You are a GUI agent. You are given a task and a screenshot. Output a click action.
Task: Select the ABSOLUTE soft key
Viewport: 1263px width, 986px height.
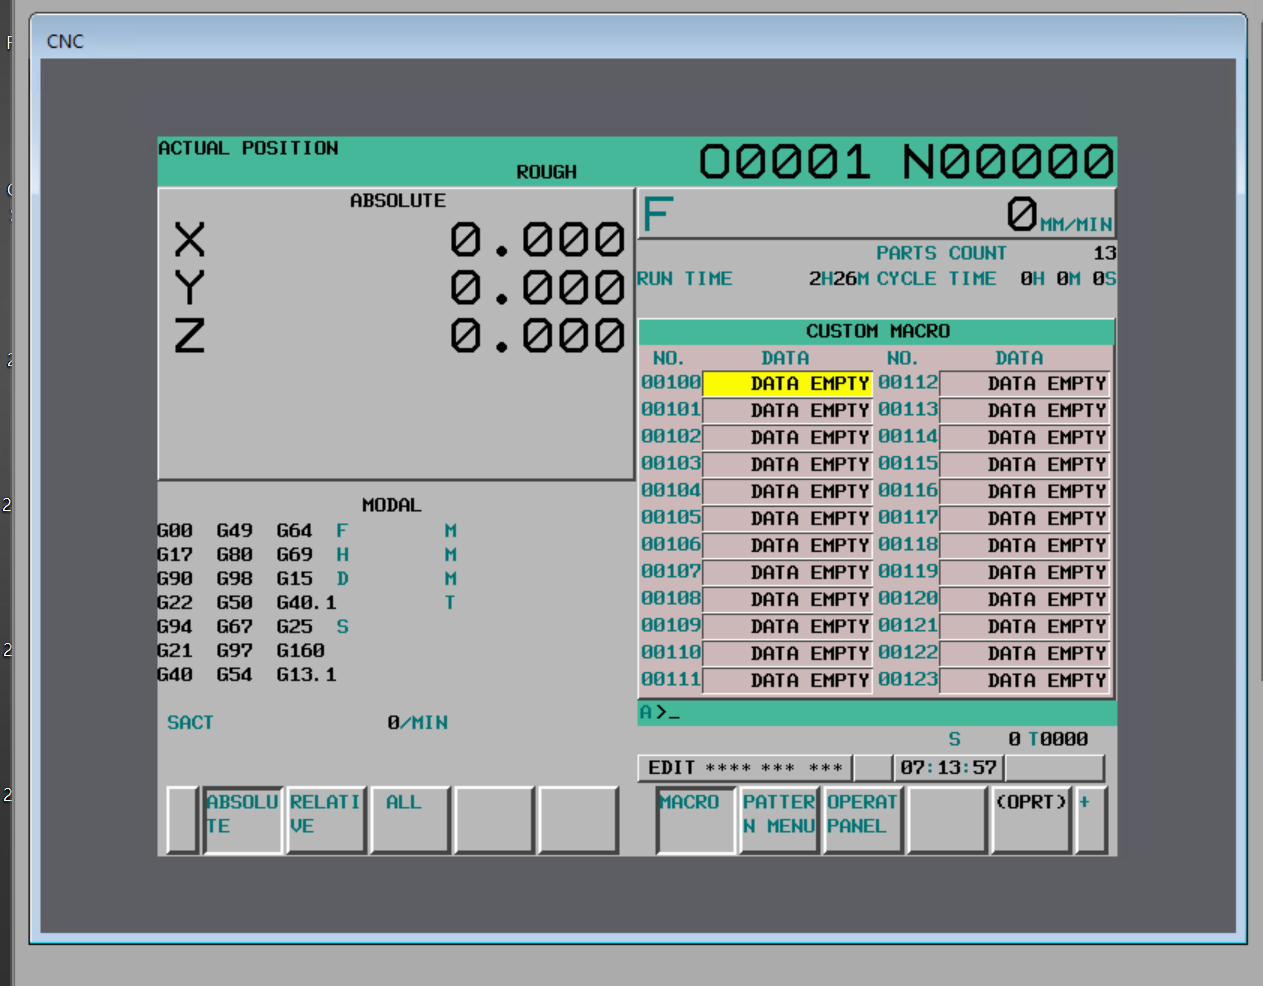click(243, 820)
